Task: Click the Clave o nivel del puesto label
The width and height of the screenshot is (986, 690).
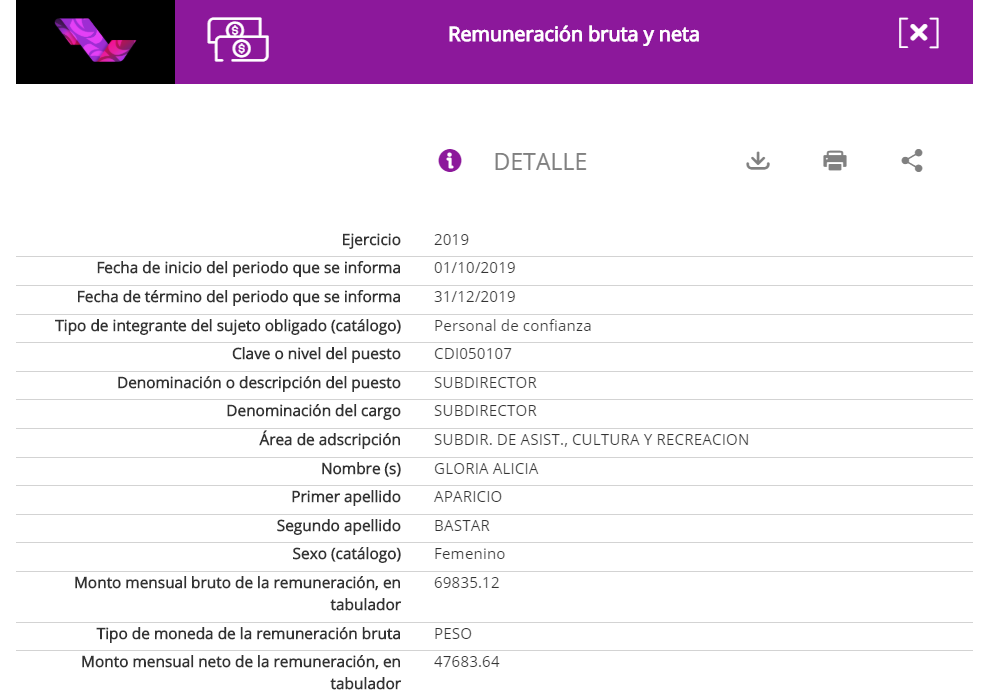Action: (316, 354)
